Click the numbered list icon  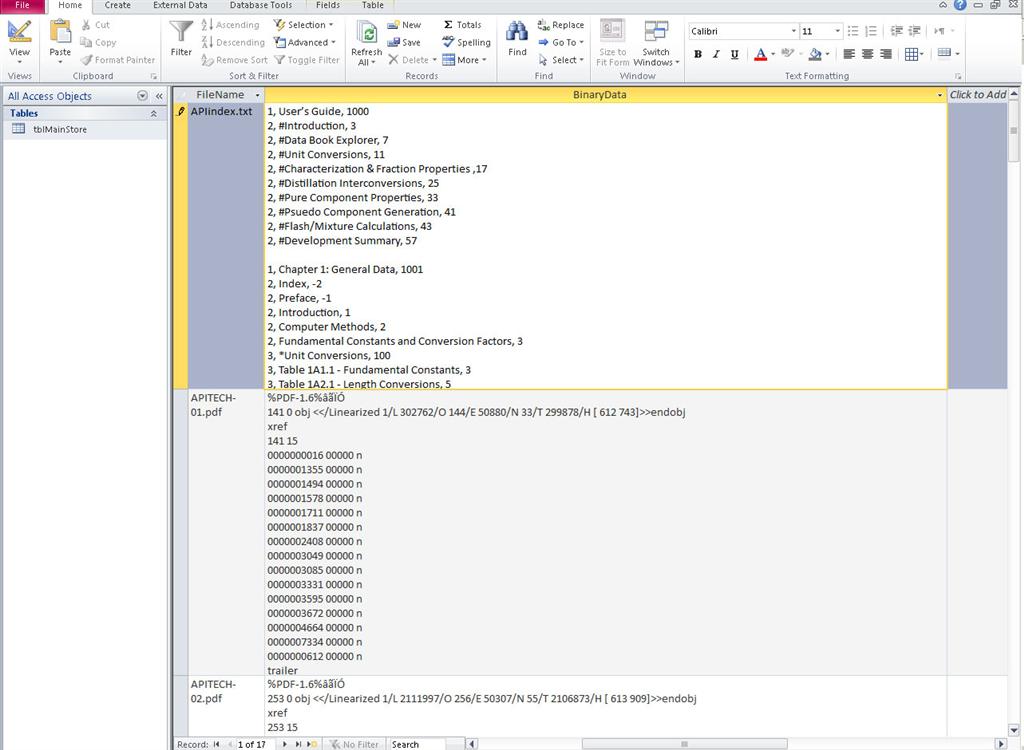[871, 31]
